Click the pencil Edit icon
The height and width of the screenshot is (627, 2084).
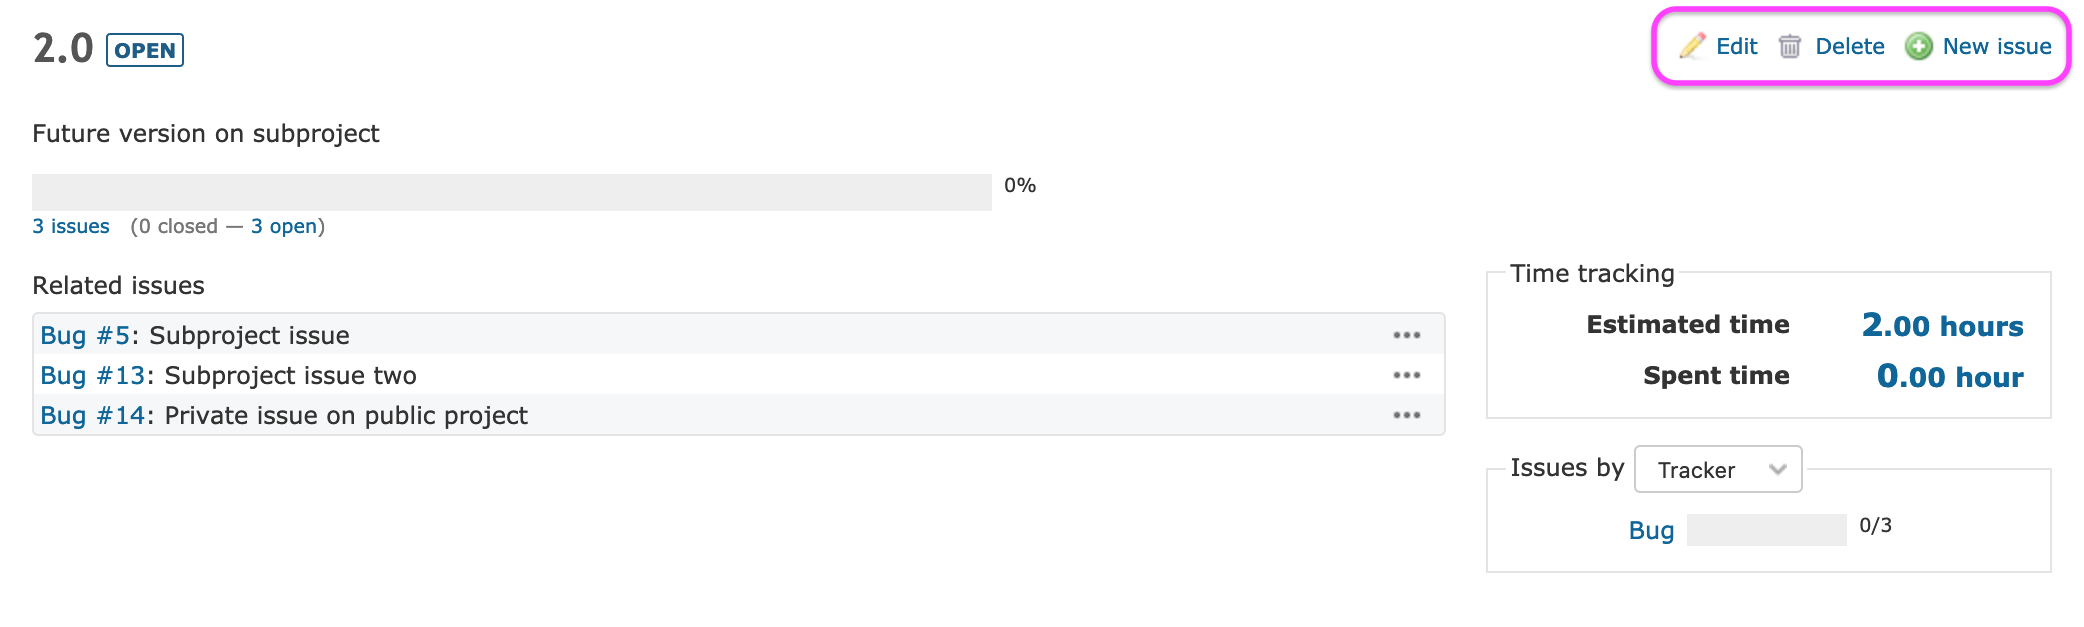1693,46
